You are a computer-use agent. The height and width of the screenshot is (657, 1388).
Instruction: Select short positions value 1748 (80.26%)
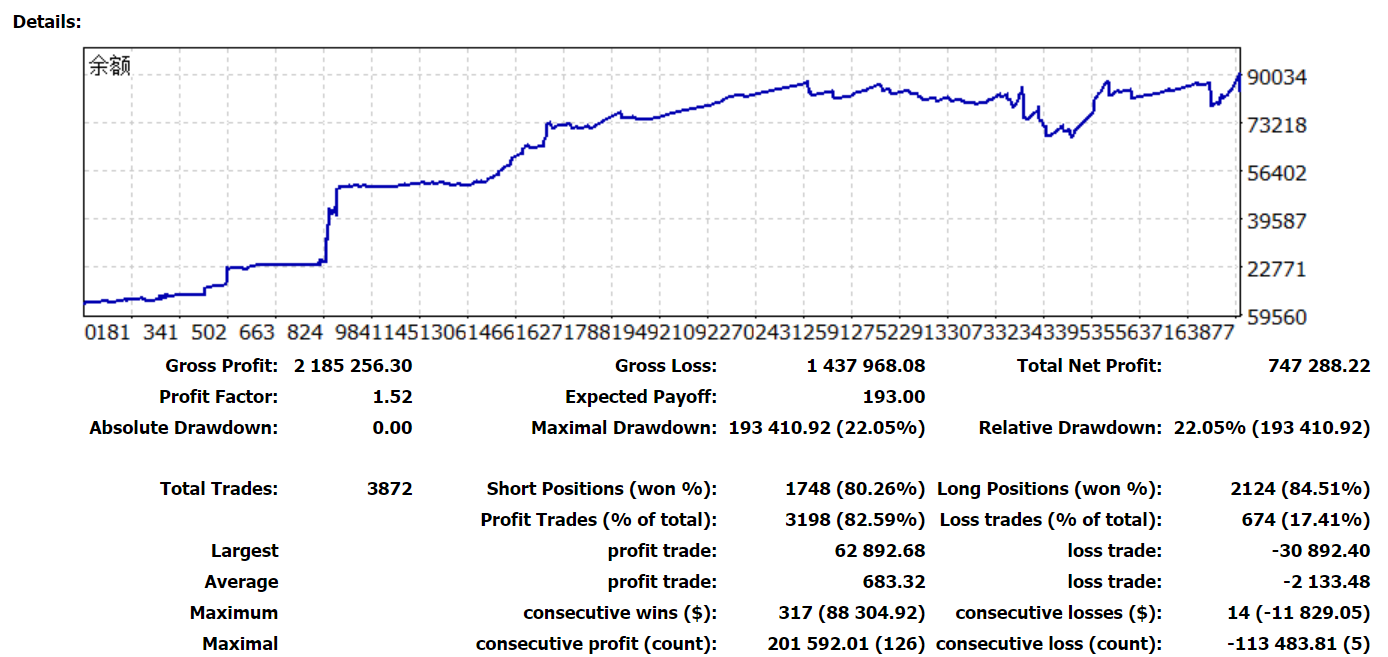tap(856, 489)
